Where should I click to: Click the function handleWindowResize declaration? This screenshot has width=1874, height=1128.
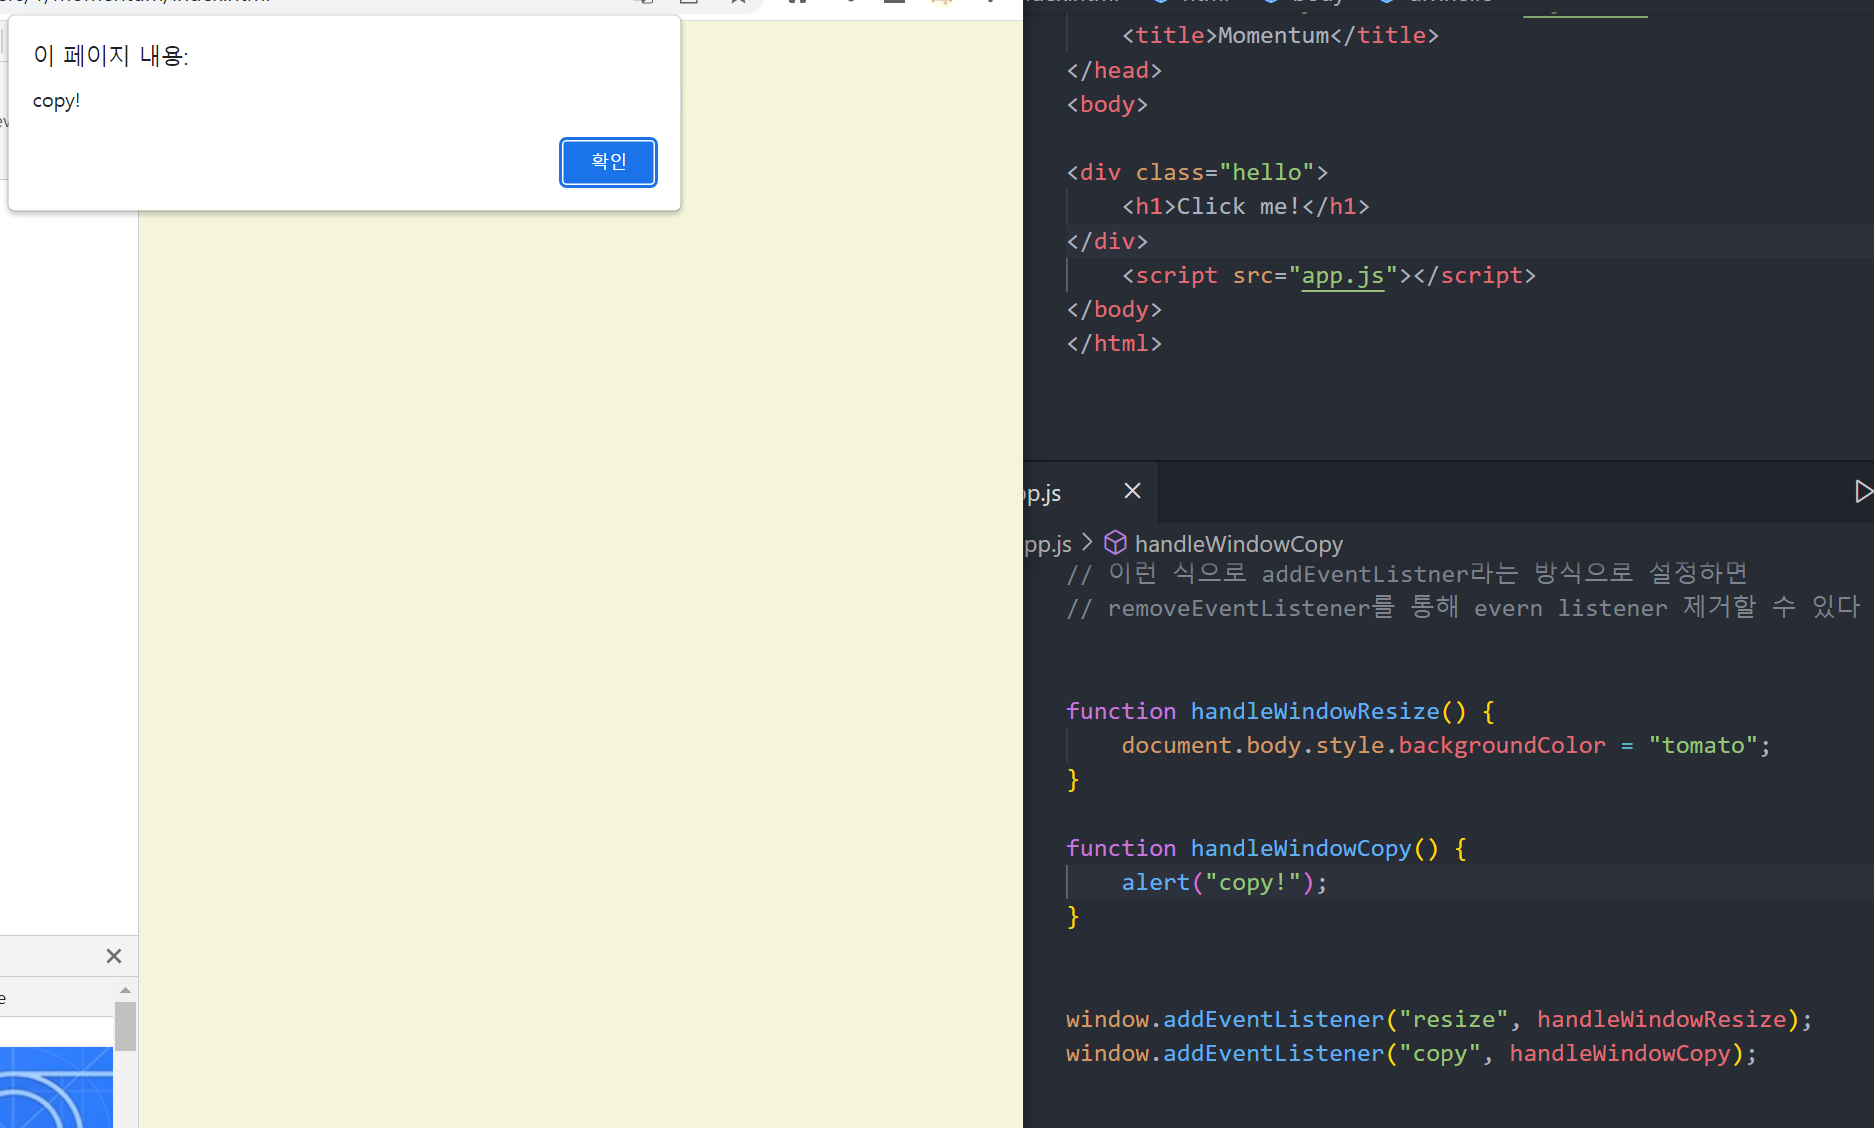[x=1280, y=711]
